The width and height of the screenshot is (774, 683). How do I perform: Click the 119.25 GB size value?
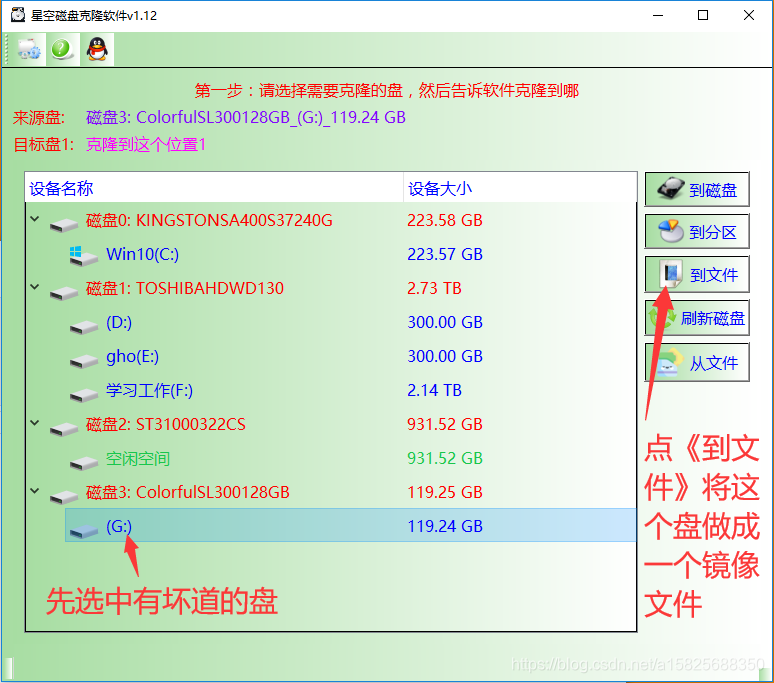[445, 493]
